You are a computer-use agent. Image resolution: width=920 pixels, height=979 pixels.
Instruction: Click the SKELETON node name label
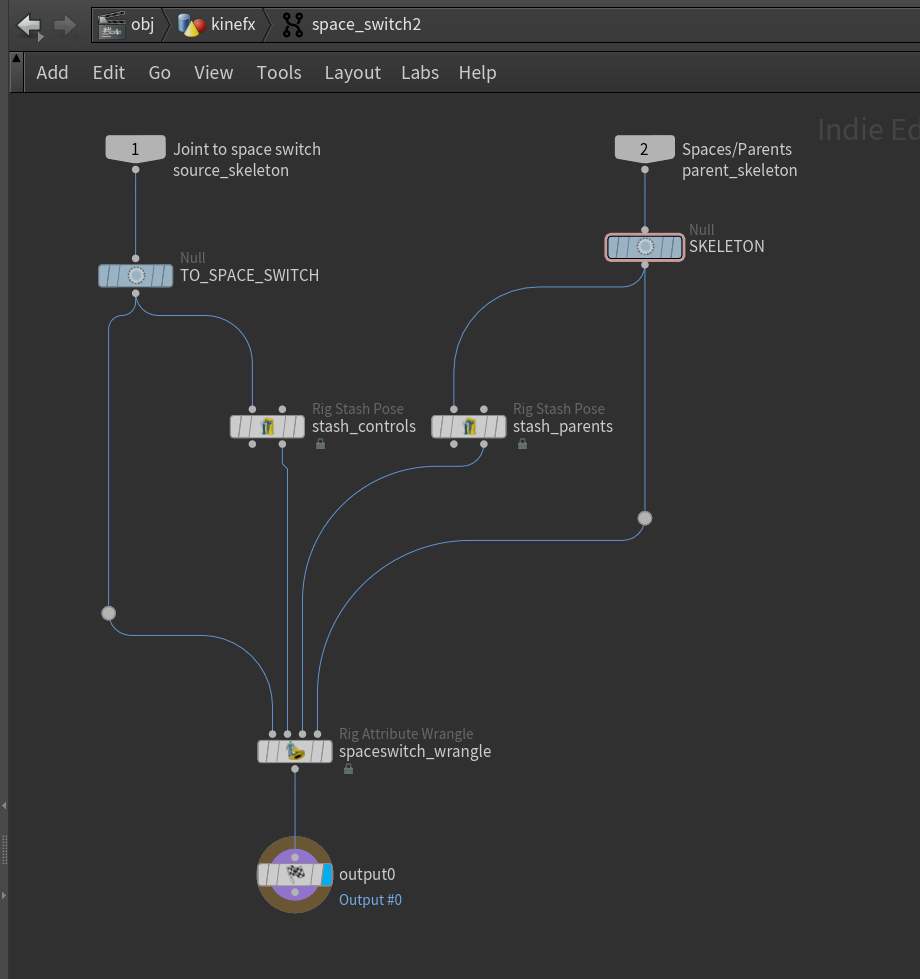[x=727, y=247]
